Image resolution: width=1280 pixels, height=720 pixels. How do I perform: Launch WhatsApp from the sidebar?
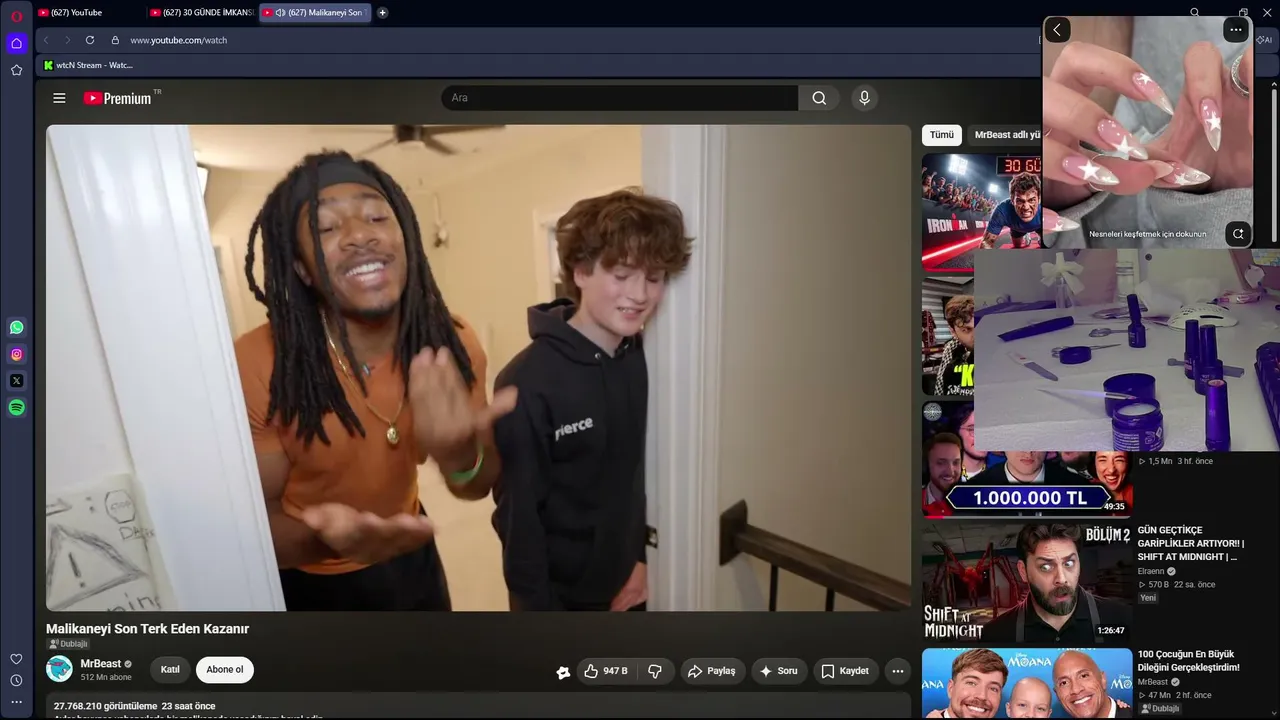pyautogui.click(x=16, y=327)
